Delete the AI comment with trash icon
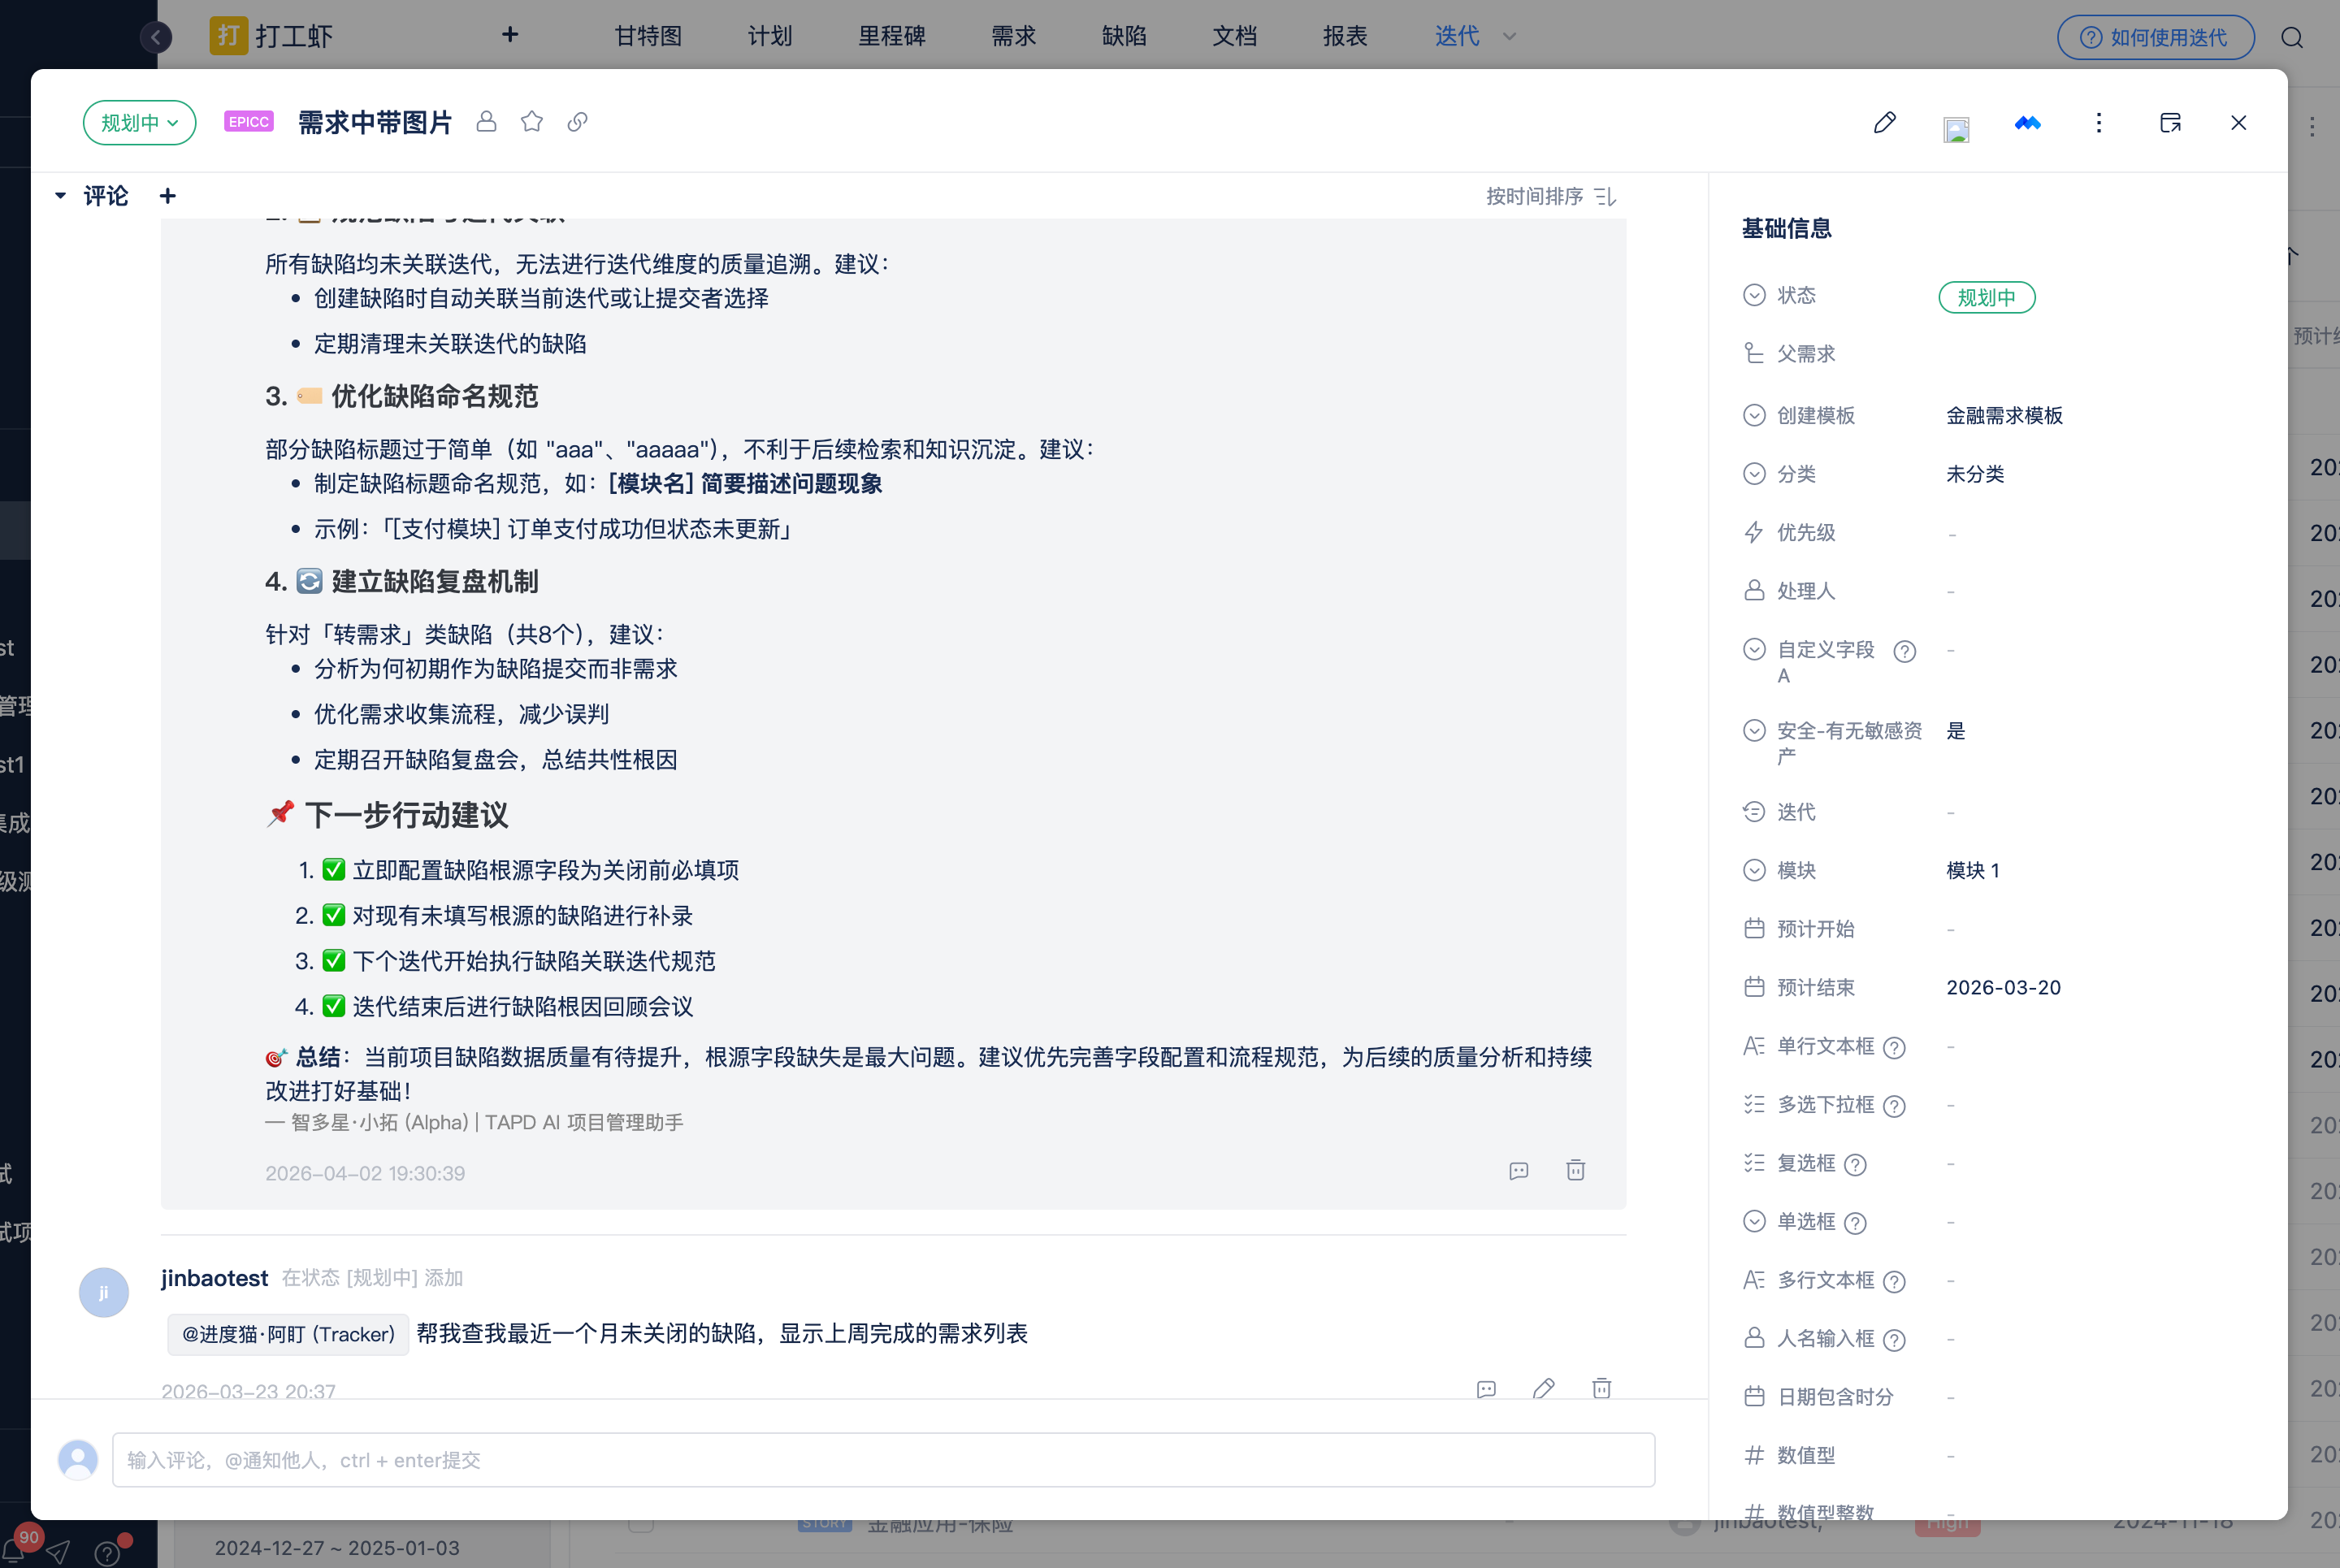The height and width of the screenshot is (1568, 2340). point(1575,1170)
